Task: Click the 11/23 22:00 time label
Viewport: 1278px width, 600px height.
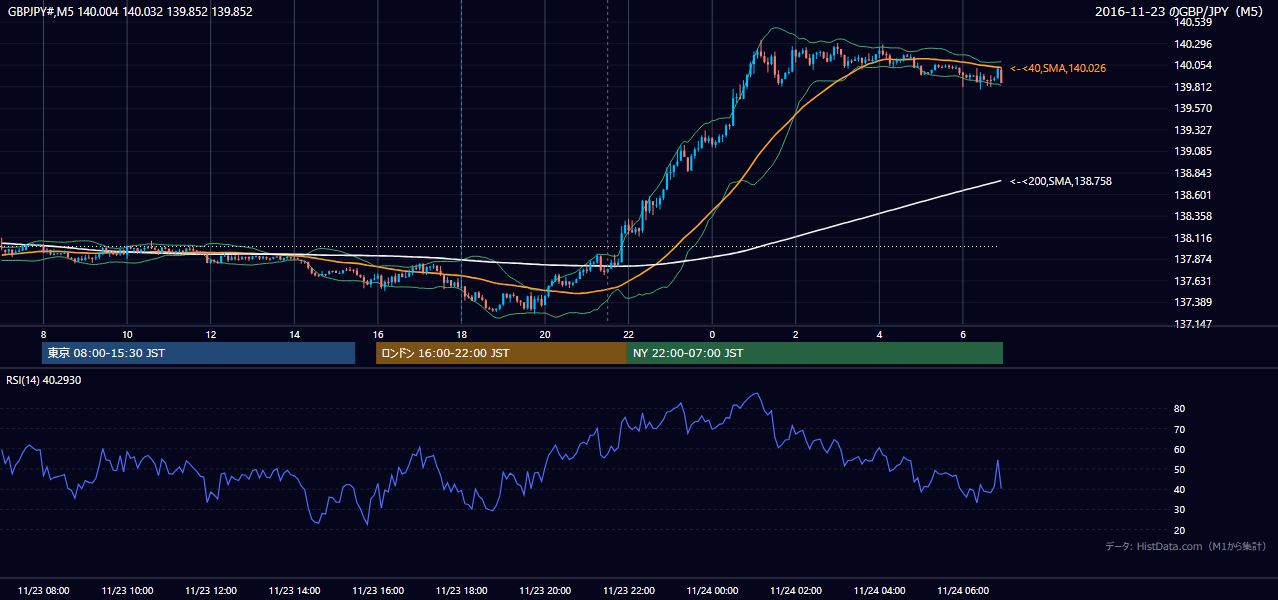Action: [628, 591]
